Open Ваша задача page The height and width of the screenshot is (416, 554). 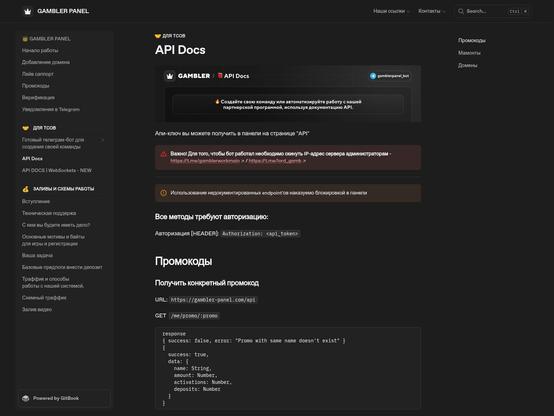[x=37, y=255]
